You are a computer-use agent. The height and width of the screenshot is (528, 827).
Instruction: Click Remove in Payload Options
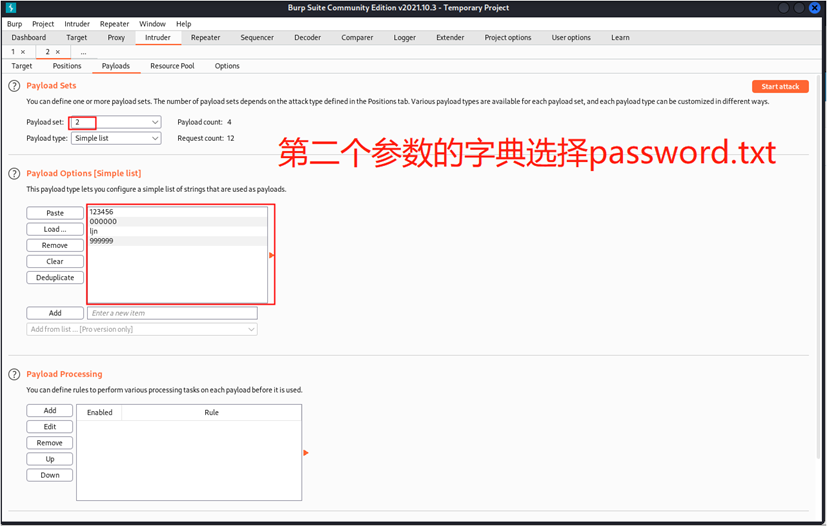tap(55, 246)
